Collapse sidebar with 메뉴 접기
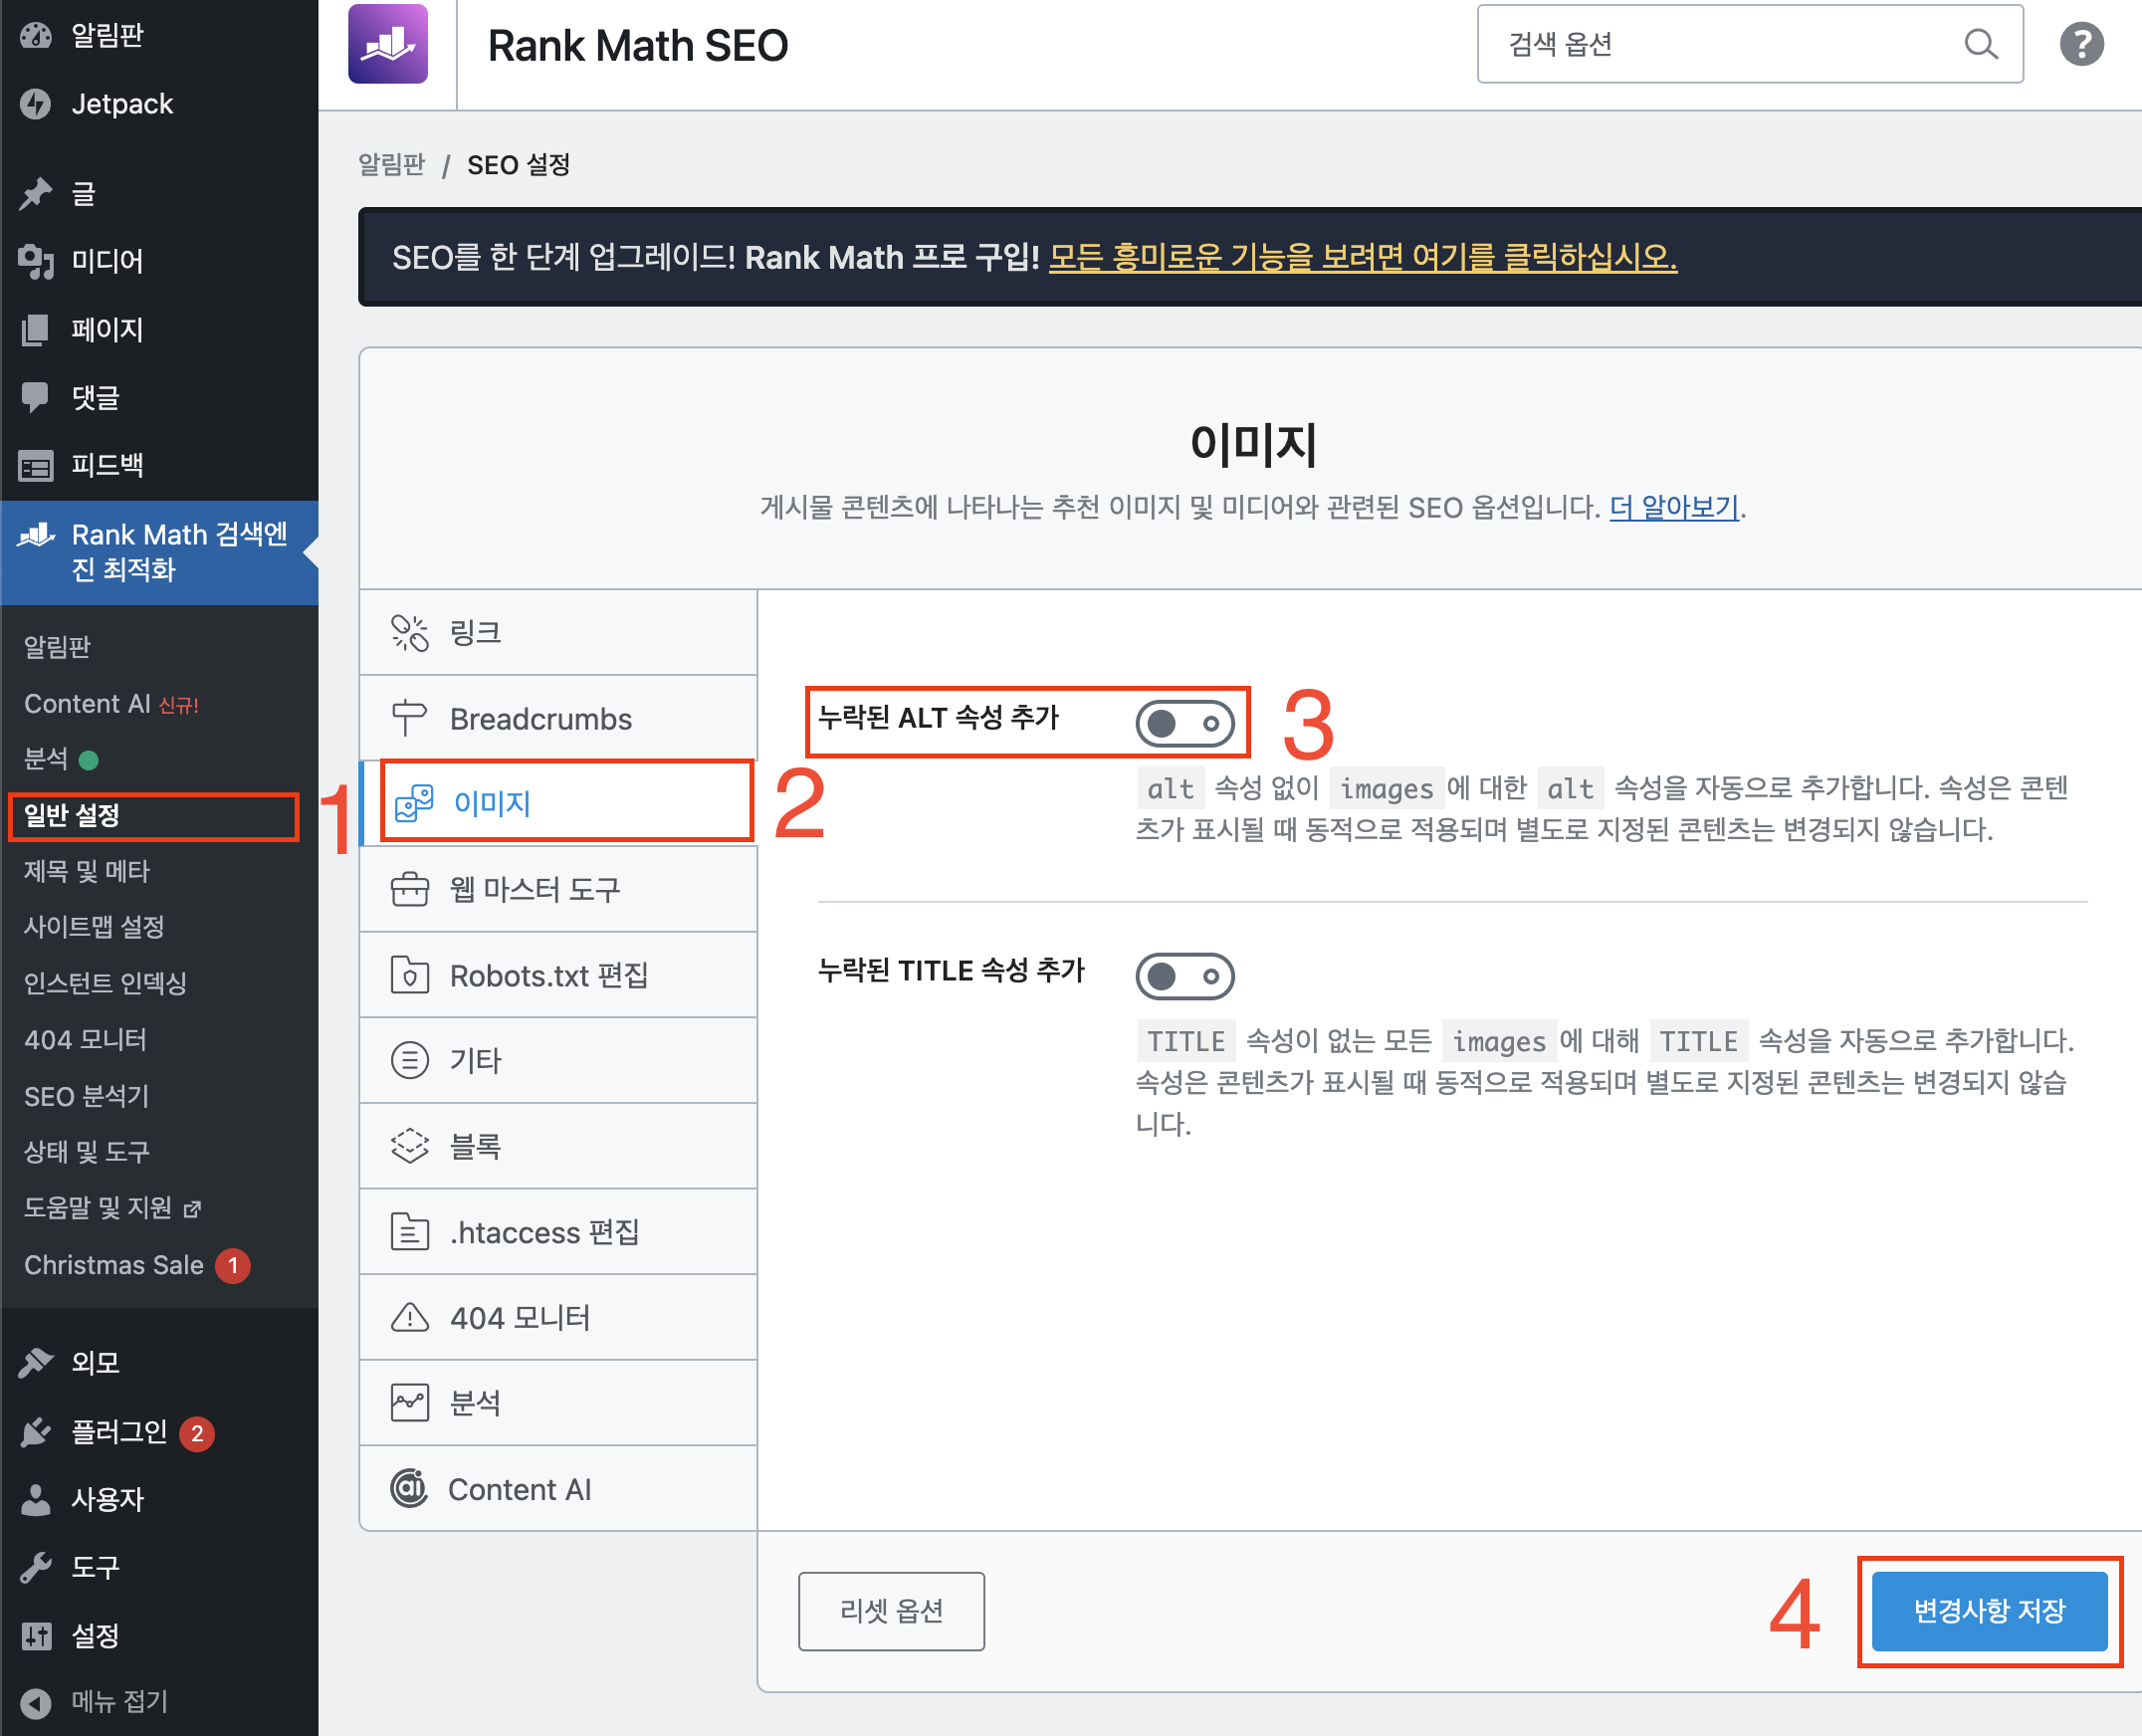This screenshot has height=1736, width=2142. 96,1701
